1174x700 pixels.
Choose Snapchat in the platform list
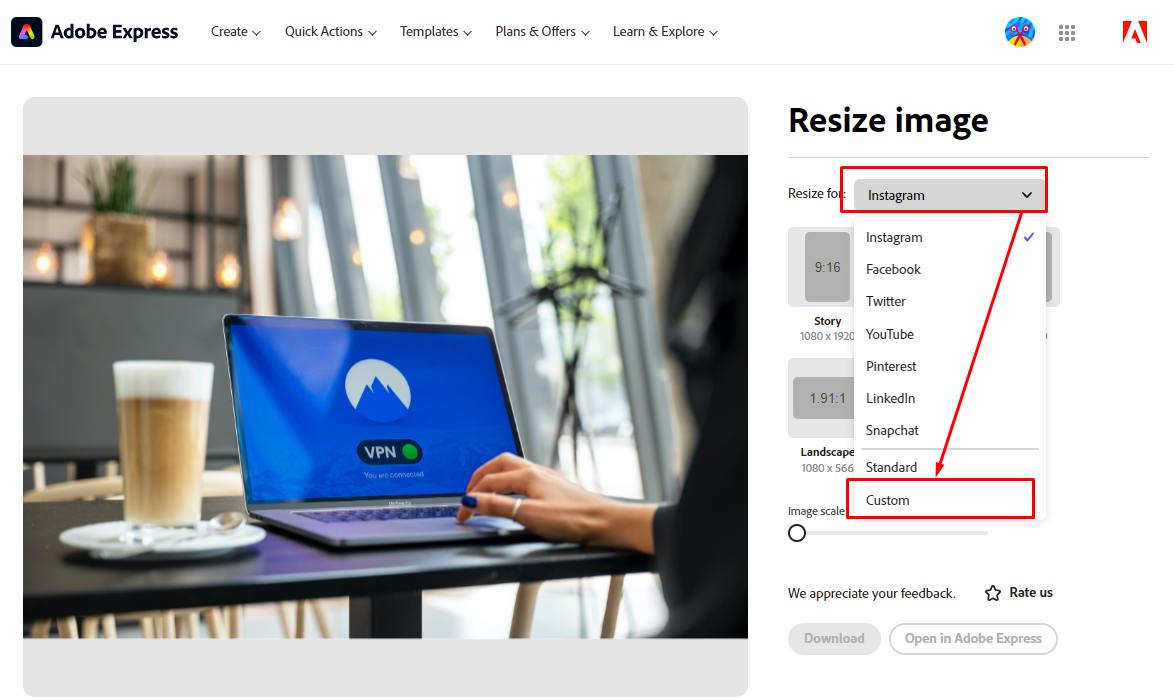[891, 430]
